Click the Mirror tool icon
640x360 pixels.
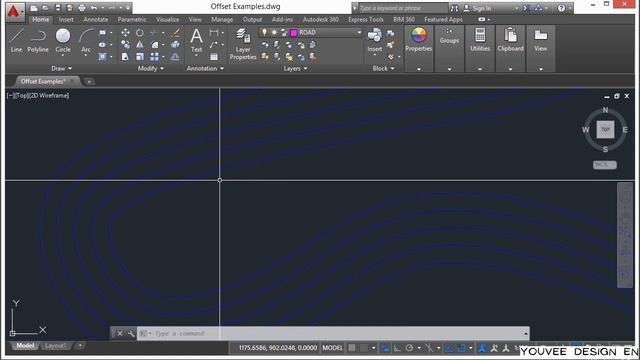pos(140,44)
